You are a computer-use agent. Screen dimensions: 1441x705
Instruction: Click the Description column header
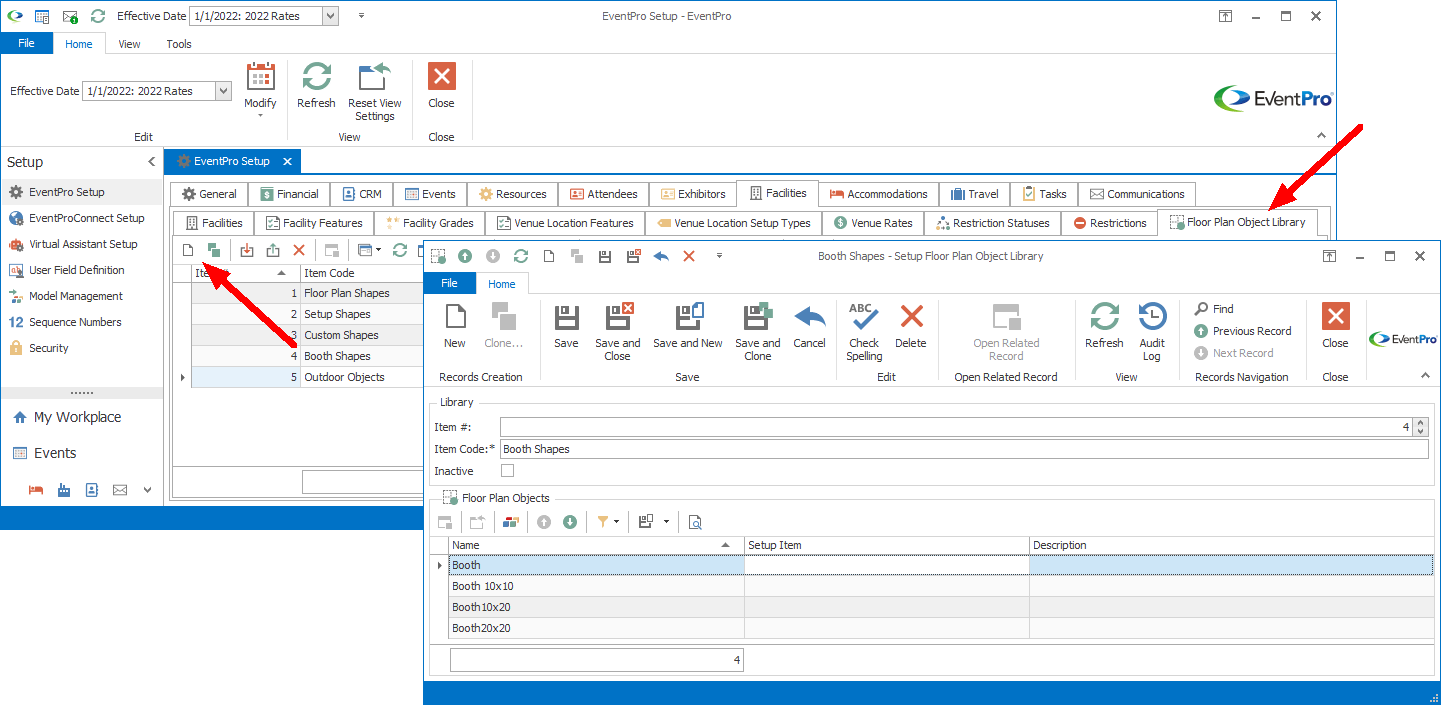1231,545
